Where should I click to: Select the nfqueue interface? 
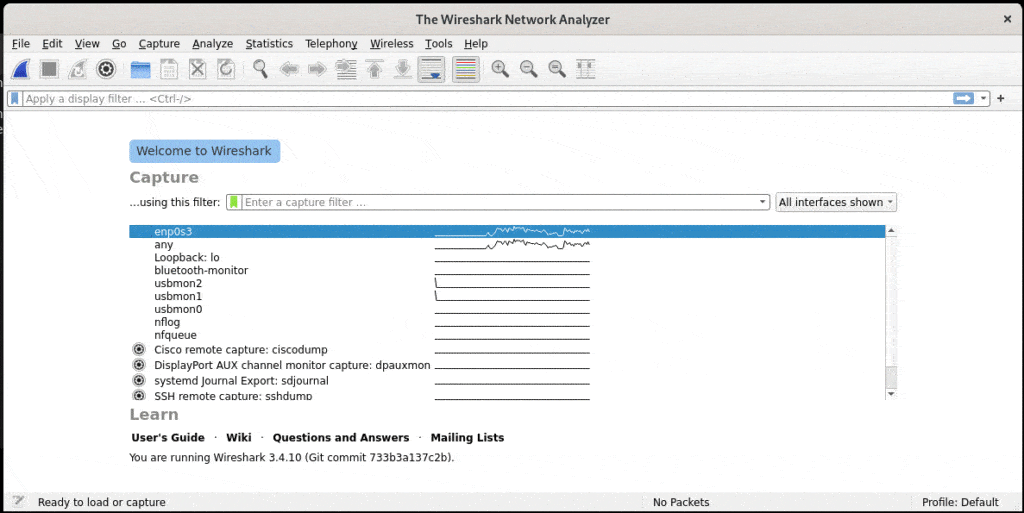click(507, 335)
